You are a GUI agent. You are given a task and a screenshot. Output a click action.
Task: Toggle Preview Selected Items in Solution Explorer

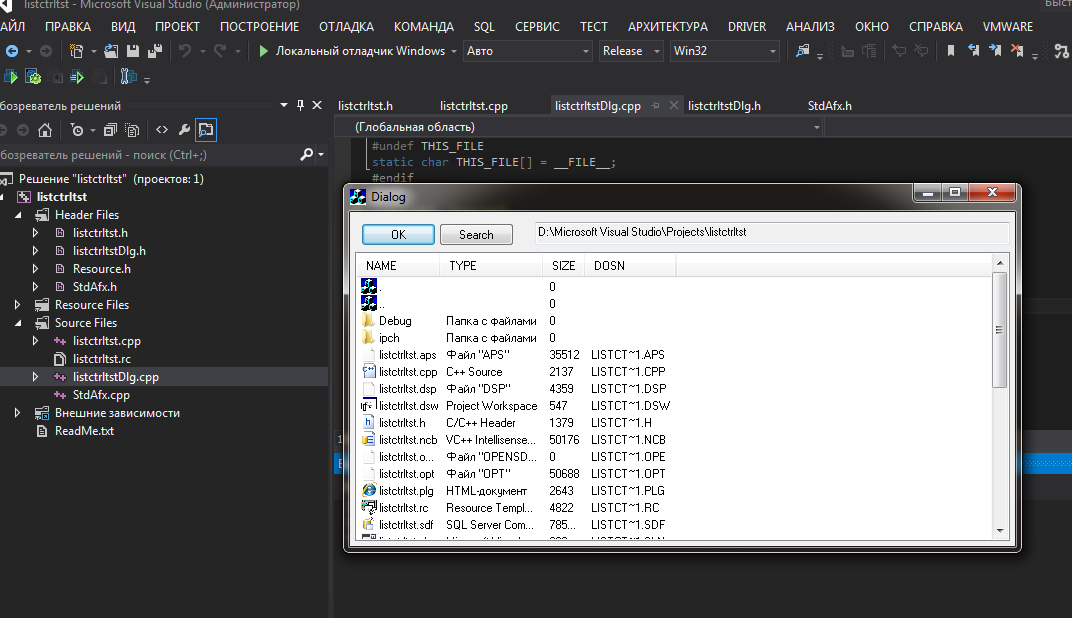[x=206, y=130]
